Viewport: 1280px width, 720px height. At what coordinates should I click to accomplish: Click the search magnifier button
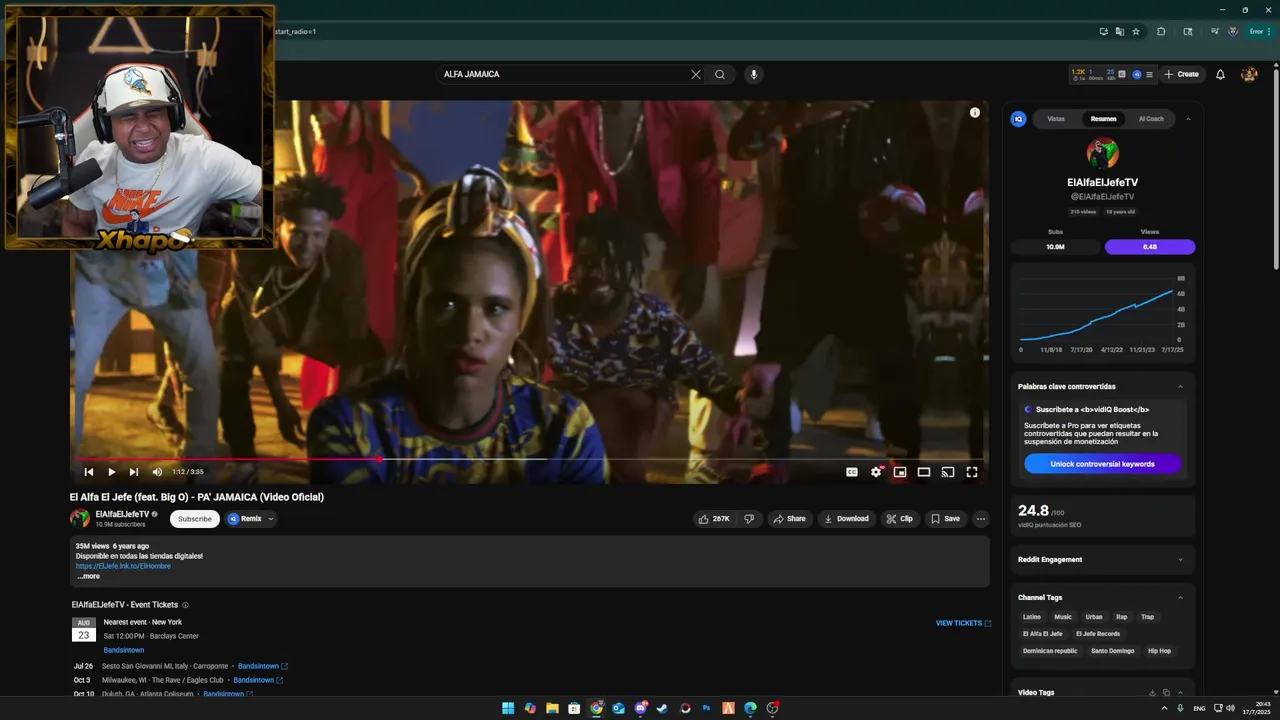point(720,74)
